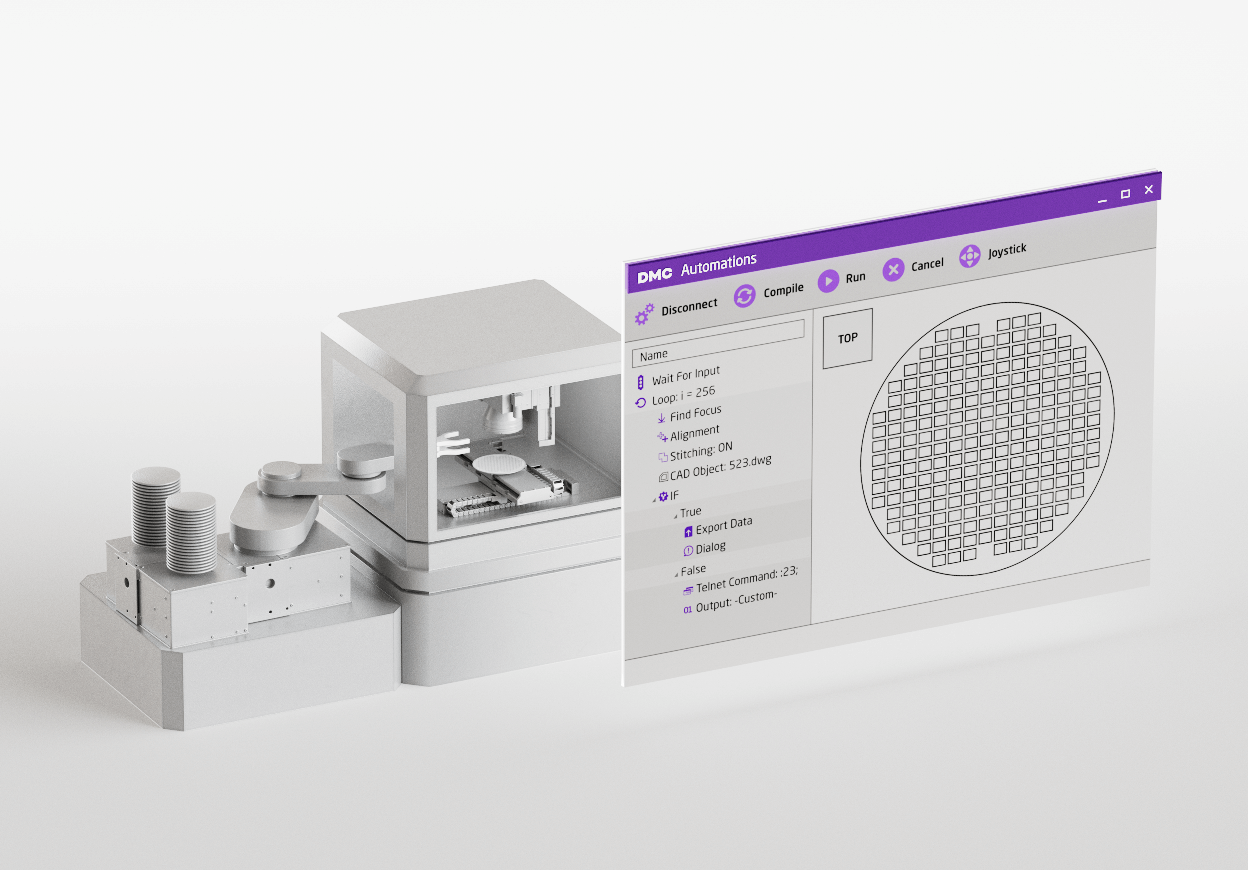The width and height of the screenshot is (1248, 870).
Task: Collapse the False branch
Action: [675, 574]
